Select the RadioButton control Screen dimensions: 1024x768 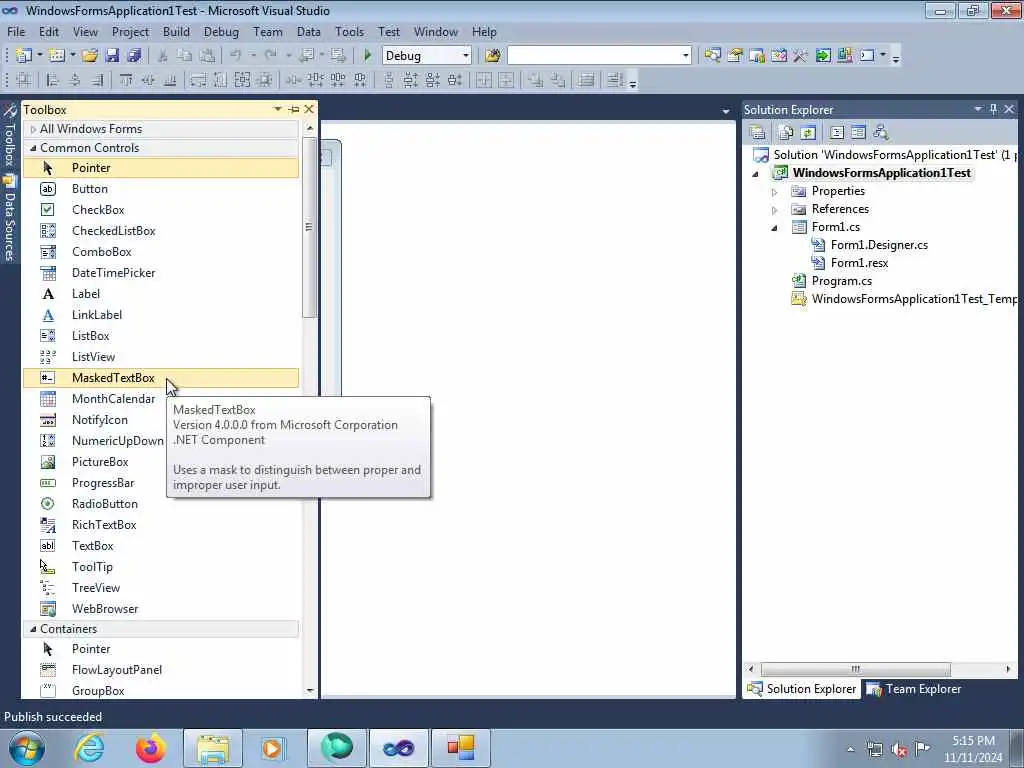pos(161,504)
